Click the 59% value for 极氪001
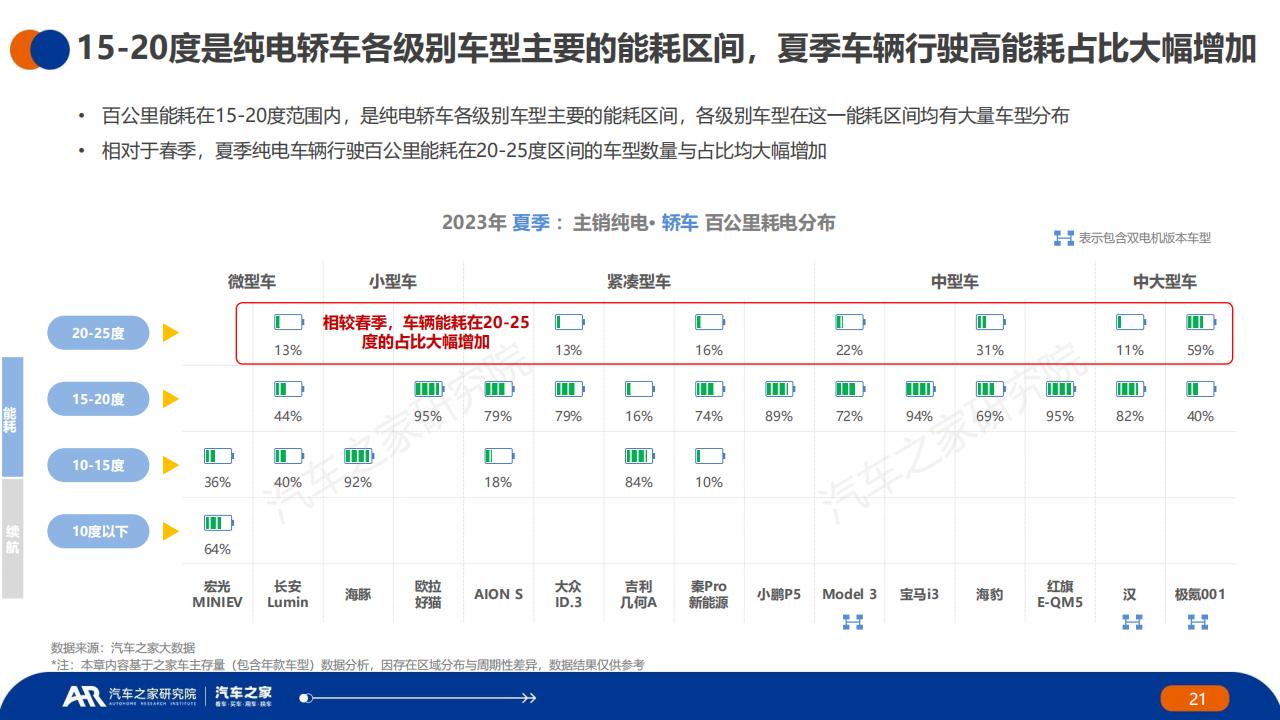The image size is (1280, 720). click(1200, 350)
